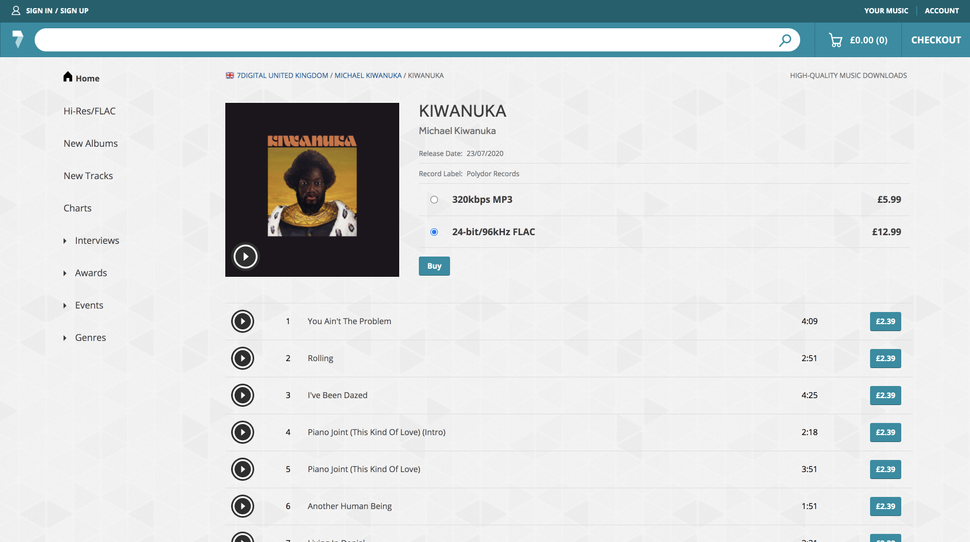Open Your Music in top bar

tap(886, 11)
